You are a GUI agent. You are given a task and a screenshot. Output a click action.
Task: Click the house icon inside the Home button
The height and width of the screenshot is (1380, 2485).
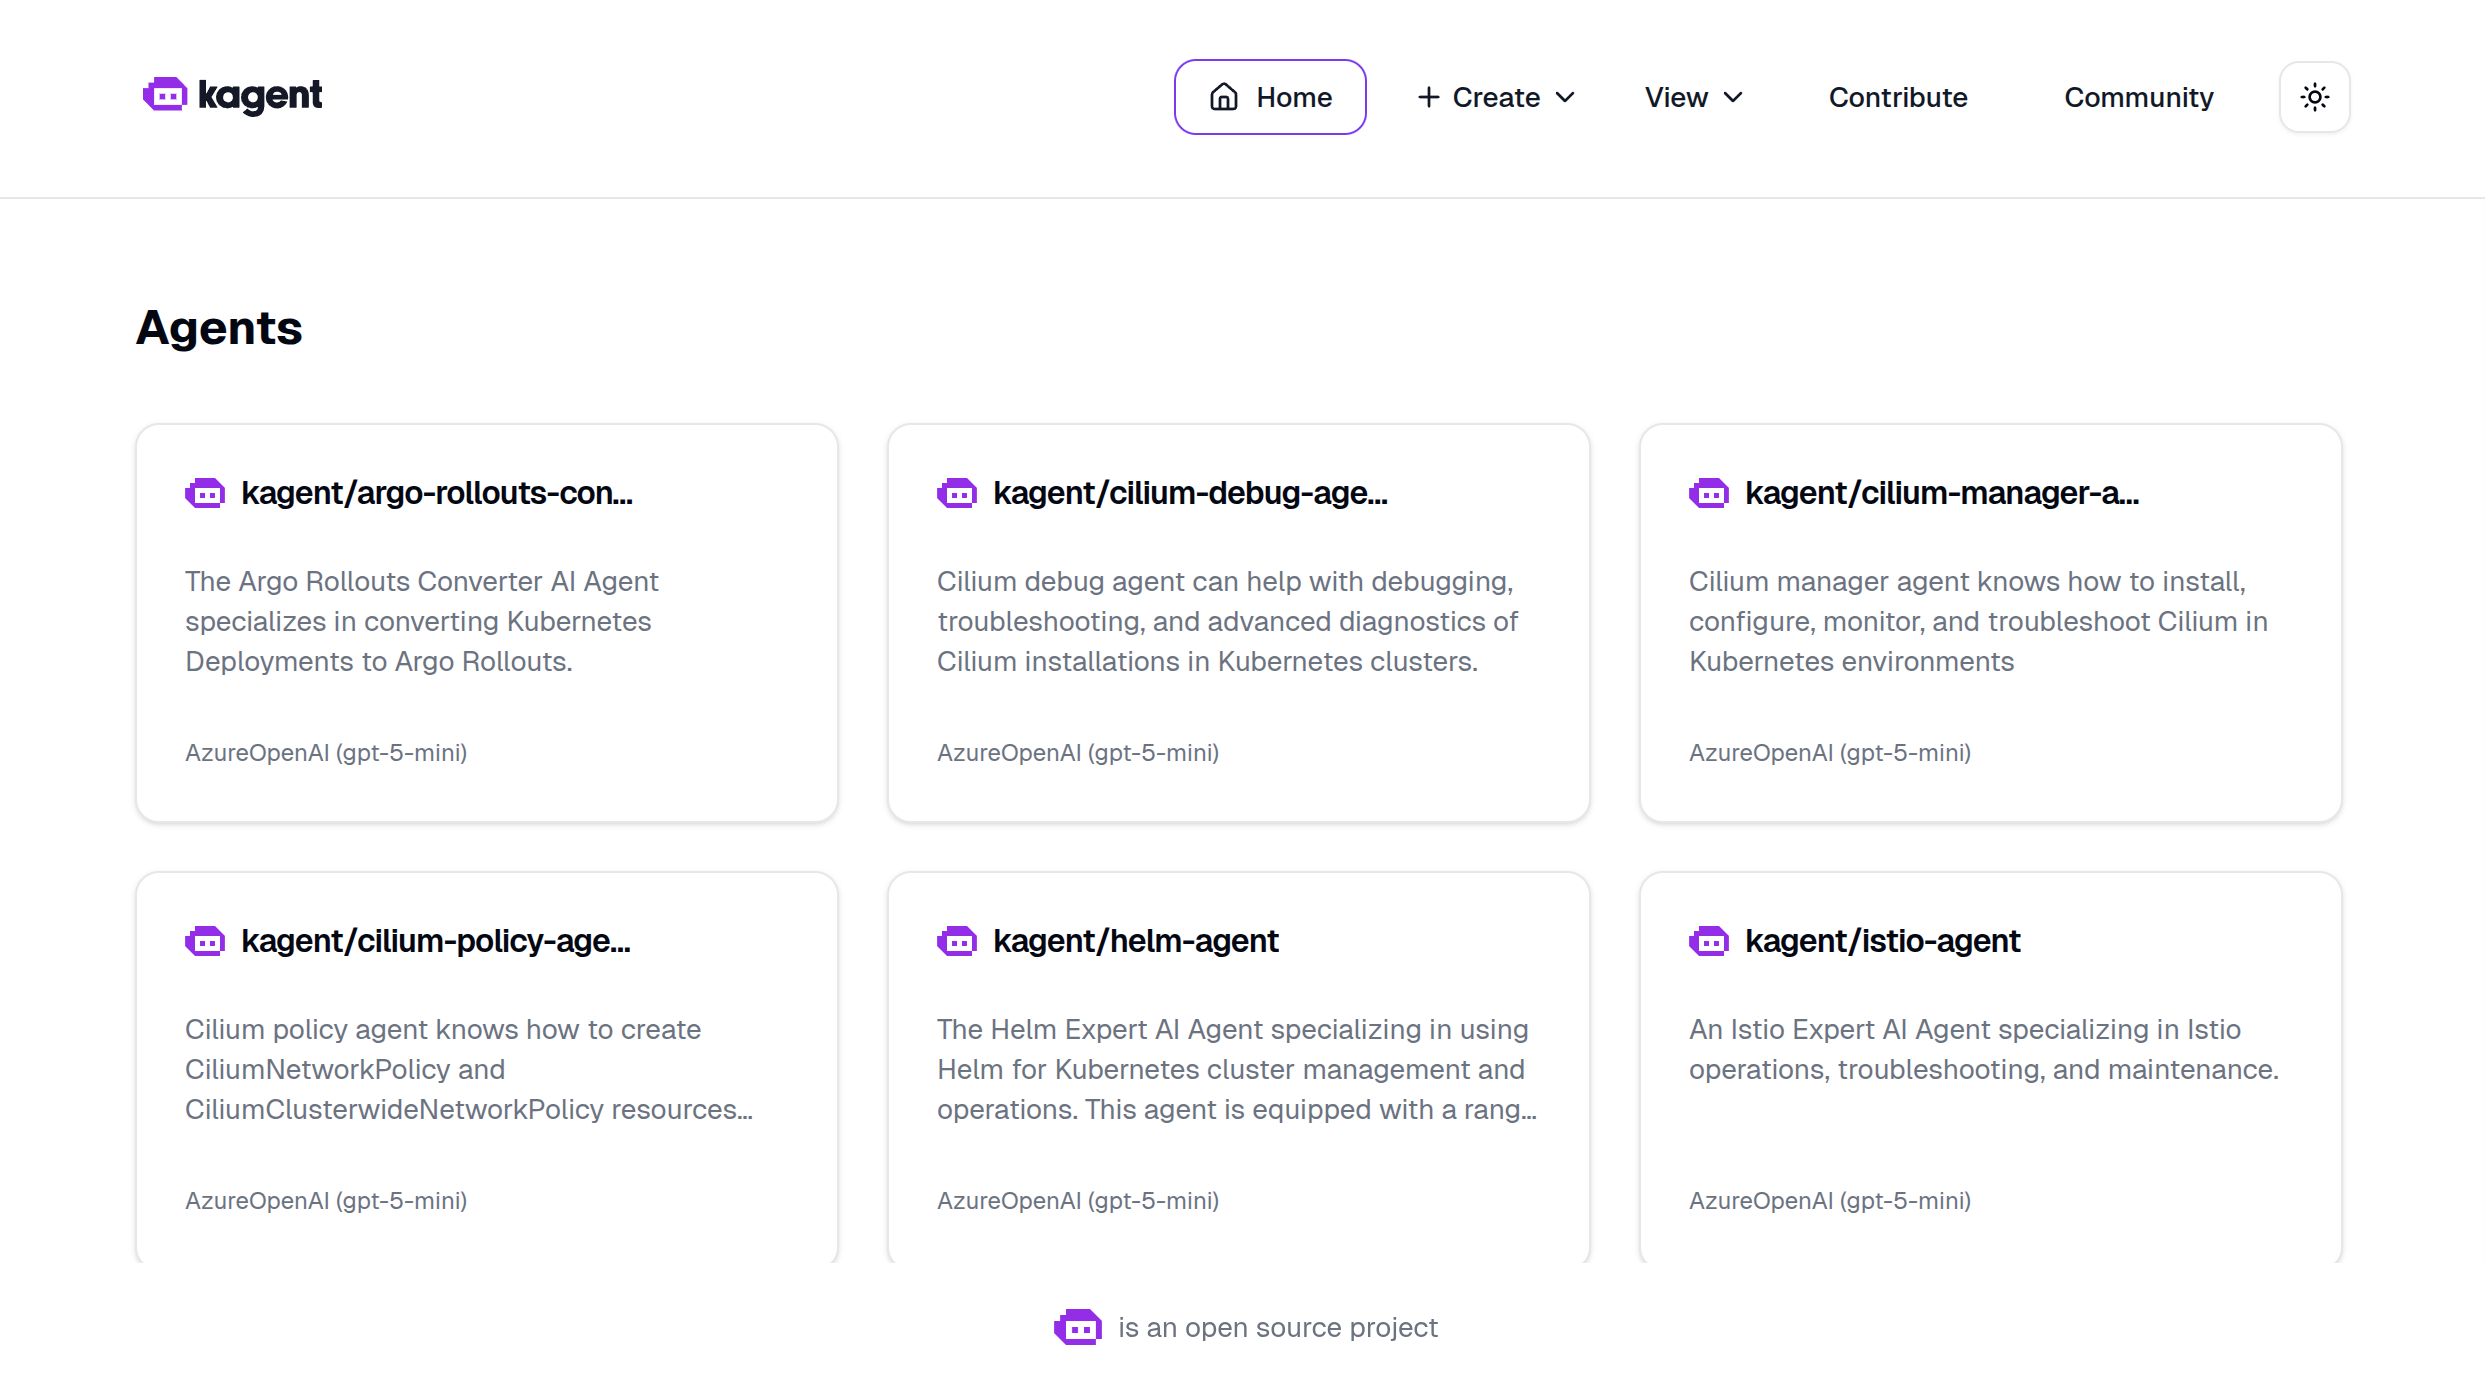1223,97
